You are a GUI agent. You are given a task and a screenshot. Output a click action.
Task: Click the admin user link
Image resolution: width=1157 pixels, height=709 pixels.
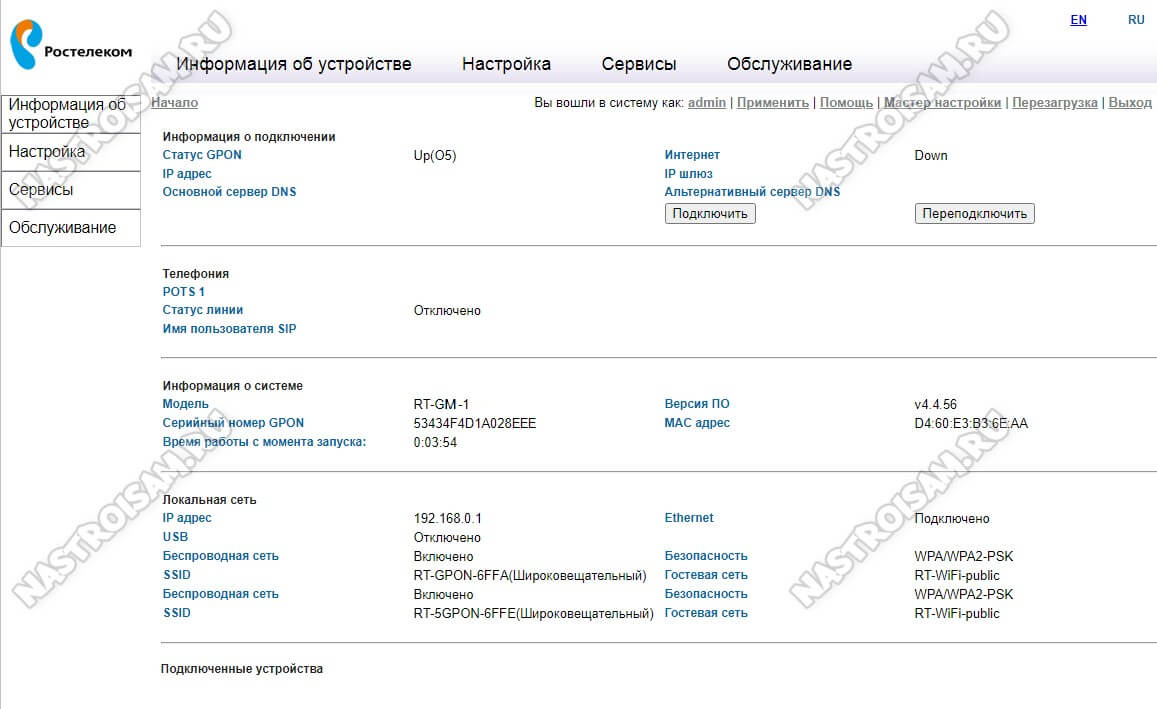click(x=707, y=103)
